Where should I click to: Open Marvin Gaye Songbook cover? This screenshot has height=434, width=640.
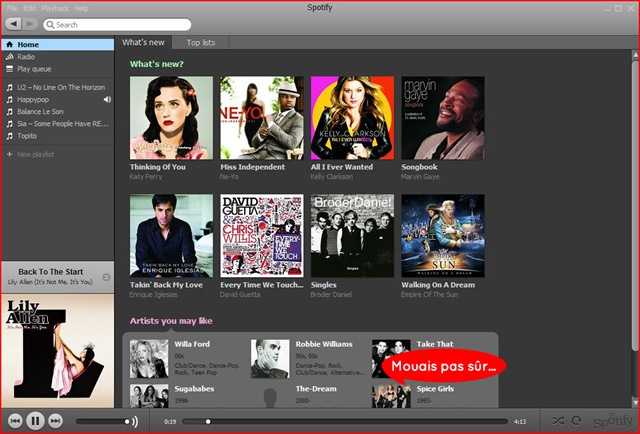pos(443,118)
